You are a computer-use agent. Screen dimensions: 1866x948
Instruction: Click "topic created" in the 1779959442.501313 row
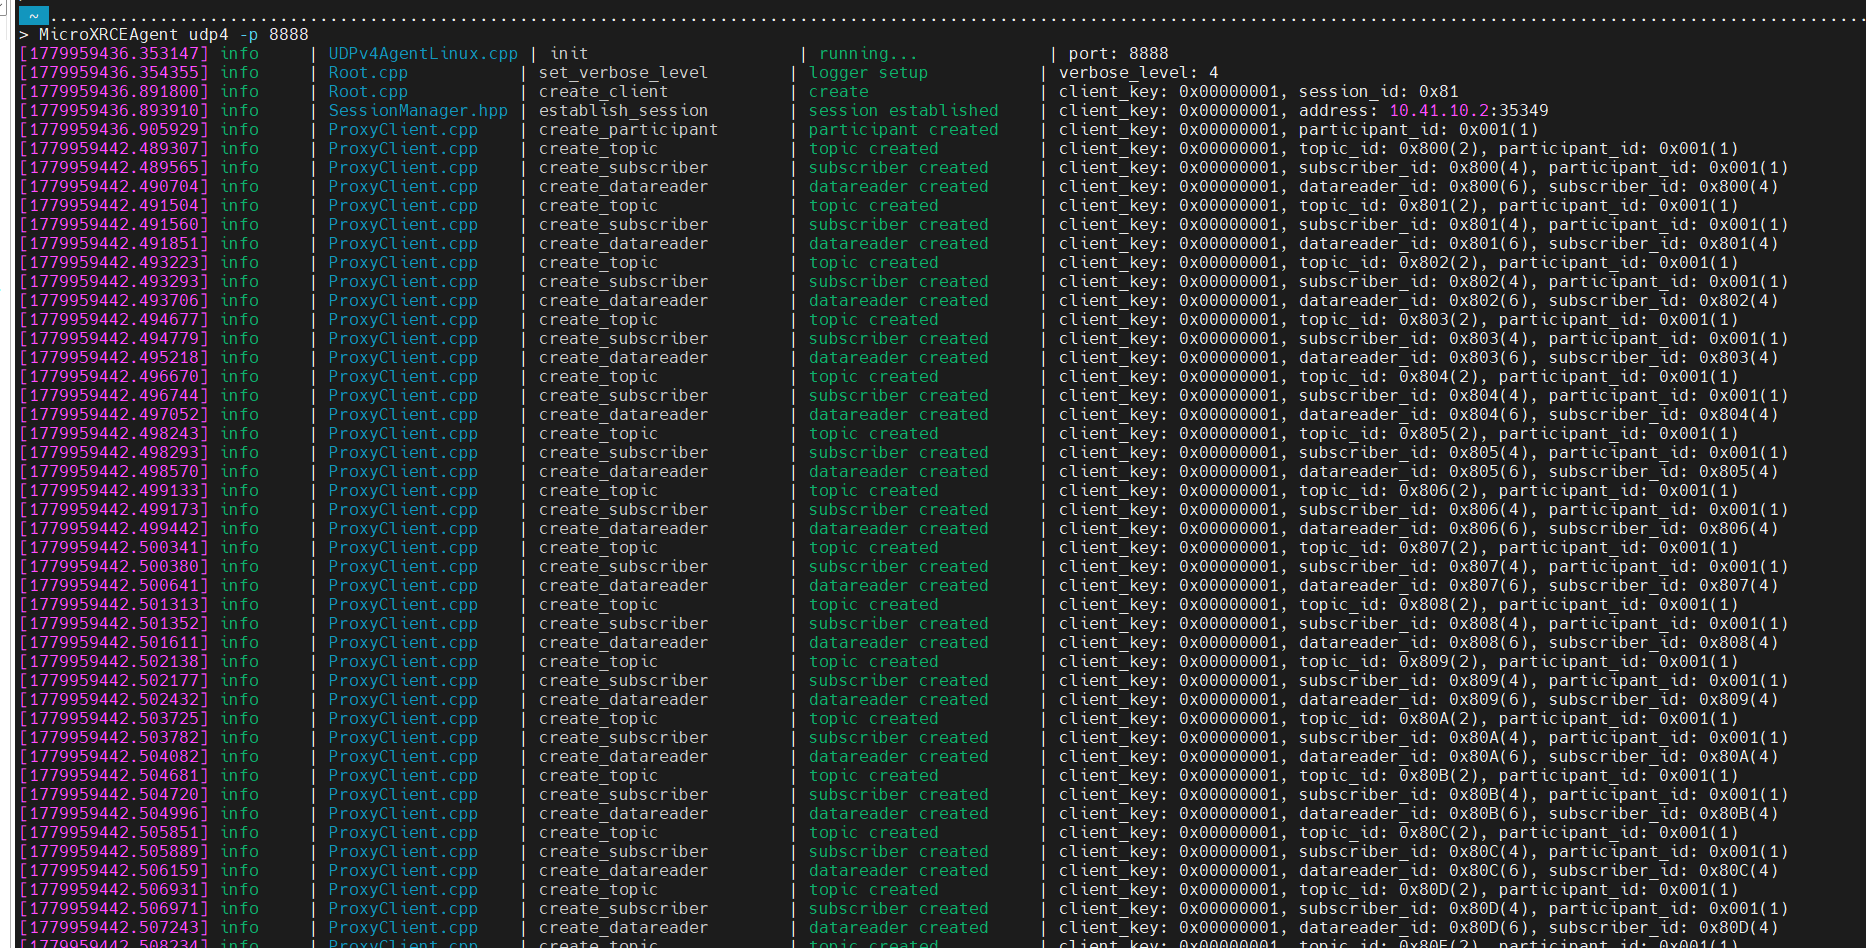[873, 604]
